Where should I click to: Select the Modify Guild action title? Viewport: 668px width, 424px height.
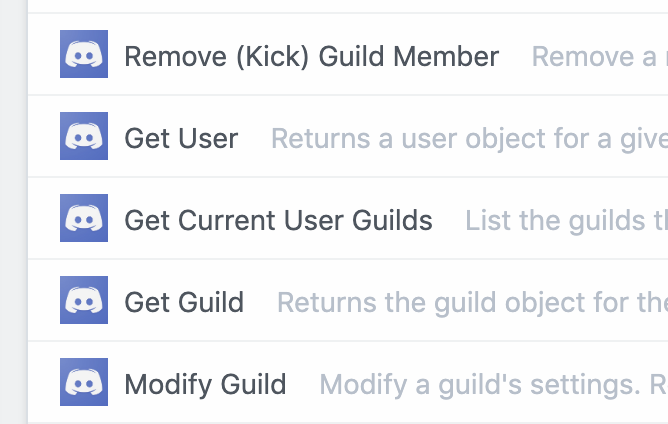pyautogui.click(x=205, y=384)
